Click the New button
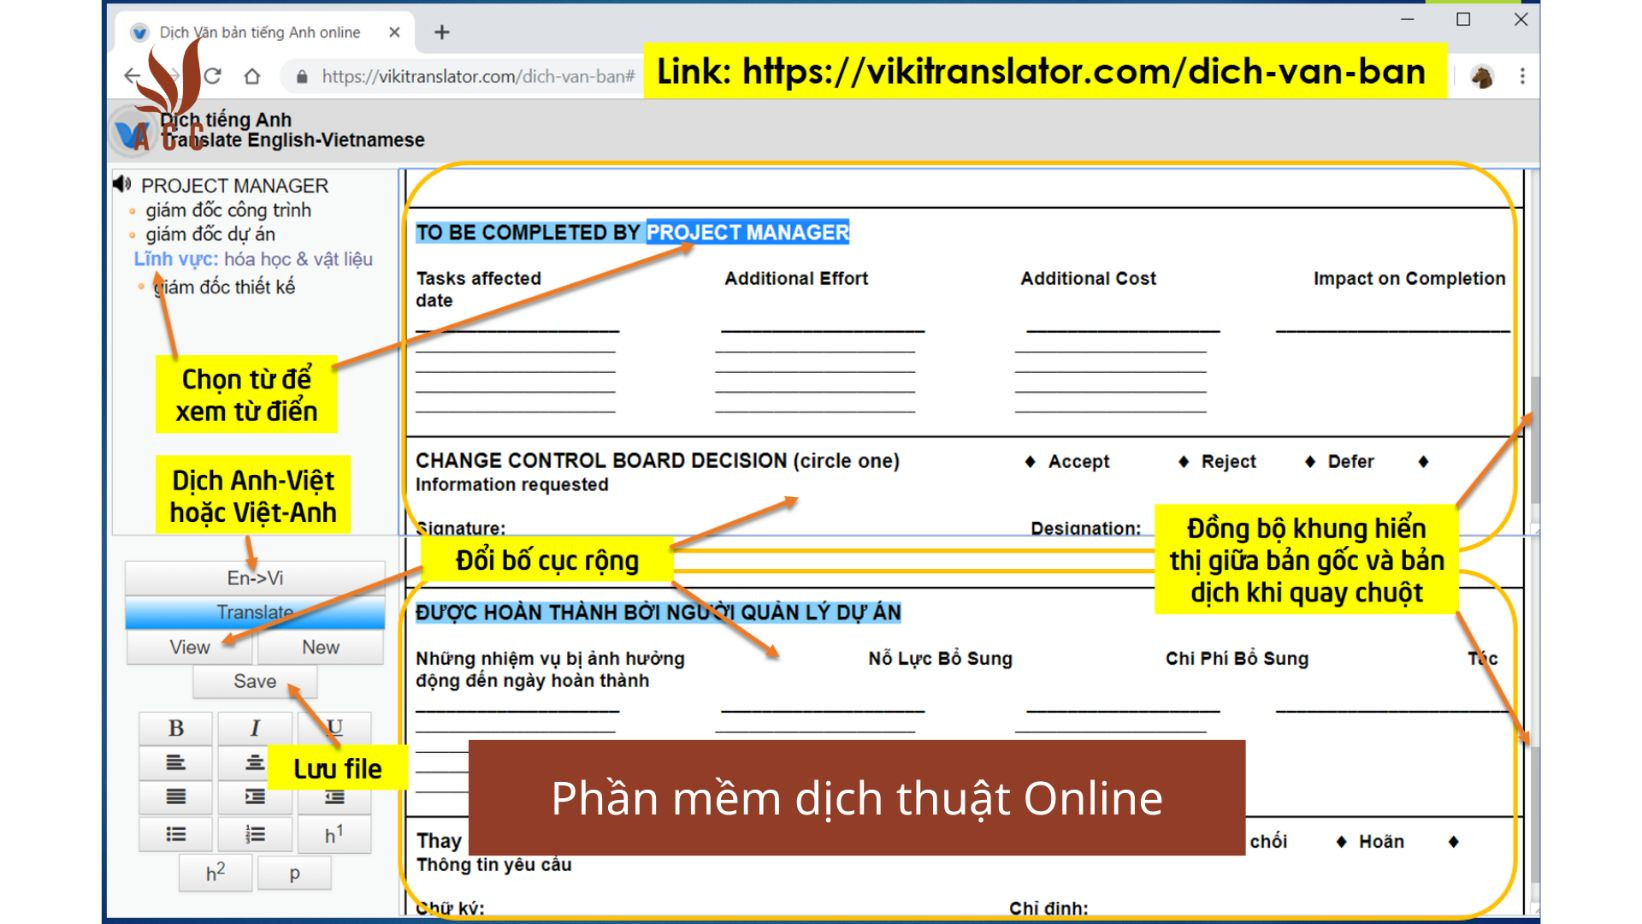 point(321,647)
